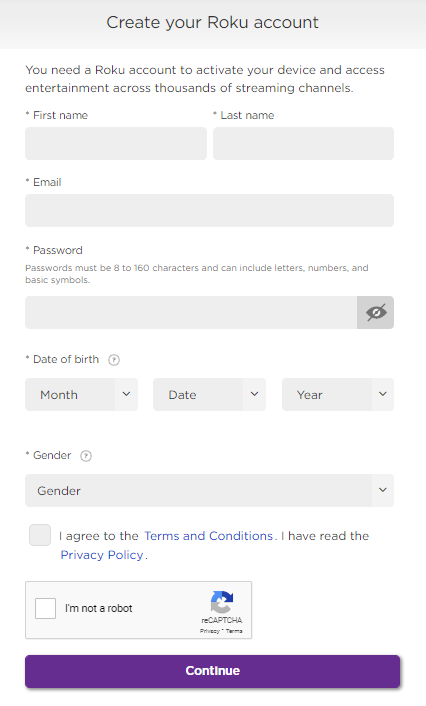The image size is (426, 706).
Task: Expand the Gender selection dropdown
Action: 209,490
